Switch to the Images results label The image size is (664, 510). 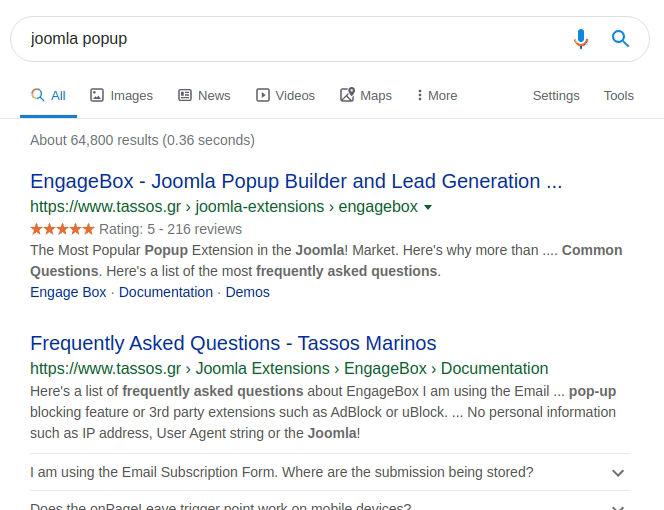tap(132, 96)
